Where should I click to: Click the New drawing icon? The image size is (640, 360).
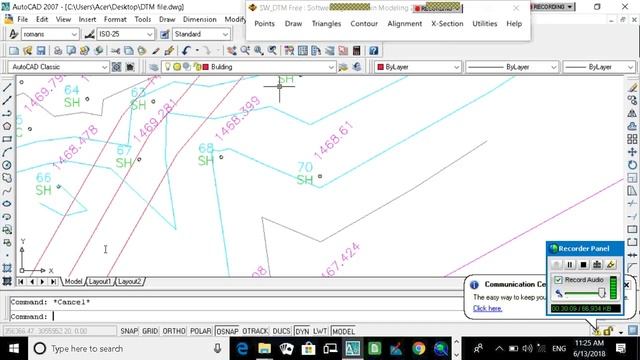click(14, 51)
